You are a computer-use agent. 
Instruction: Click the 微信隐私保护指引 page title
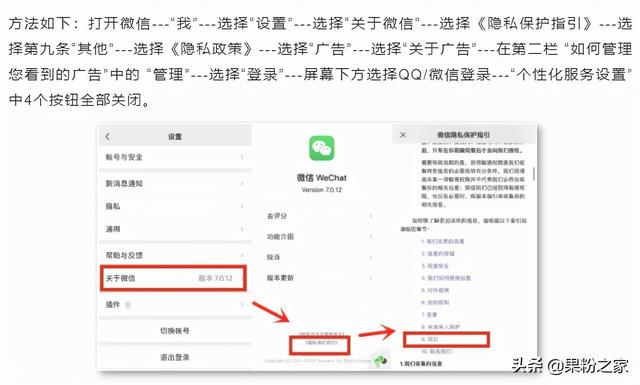[463, 135]
